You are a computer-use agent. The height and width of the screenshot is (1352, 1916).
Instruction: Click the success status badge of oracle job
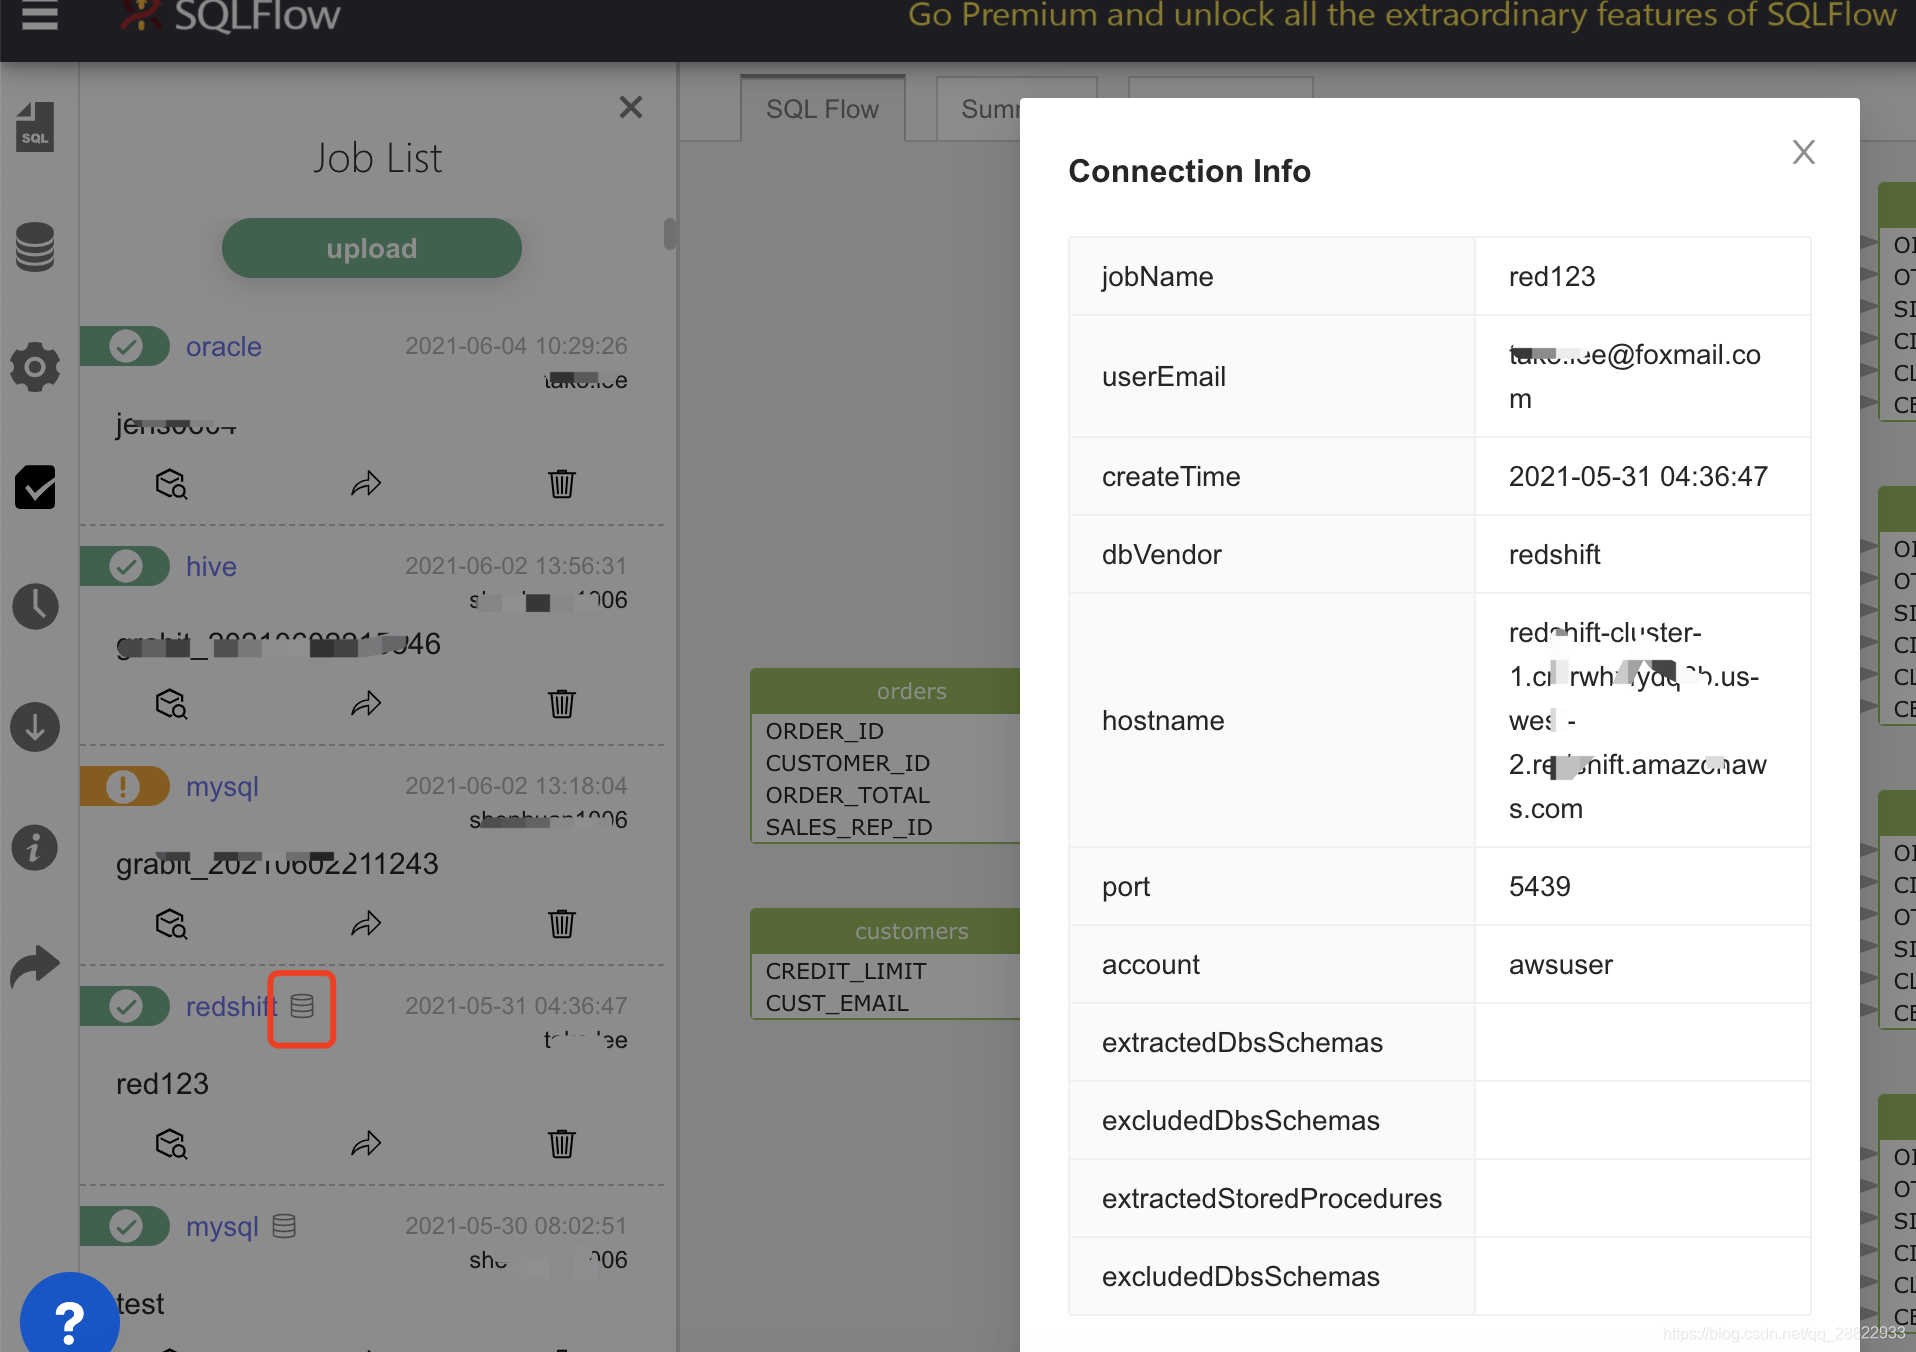[x=125, y=346]
